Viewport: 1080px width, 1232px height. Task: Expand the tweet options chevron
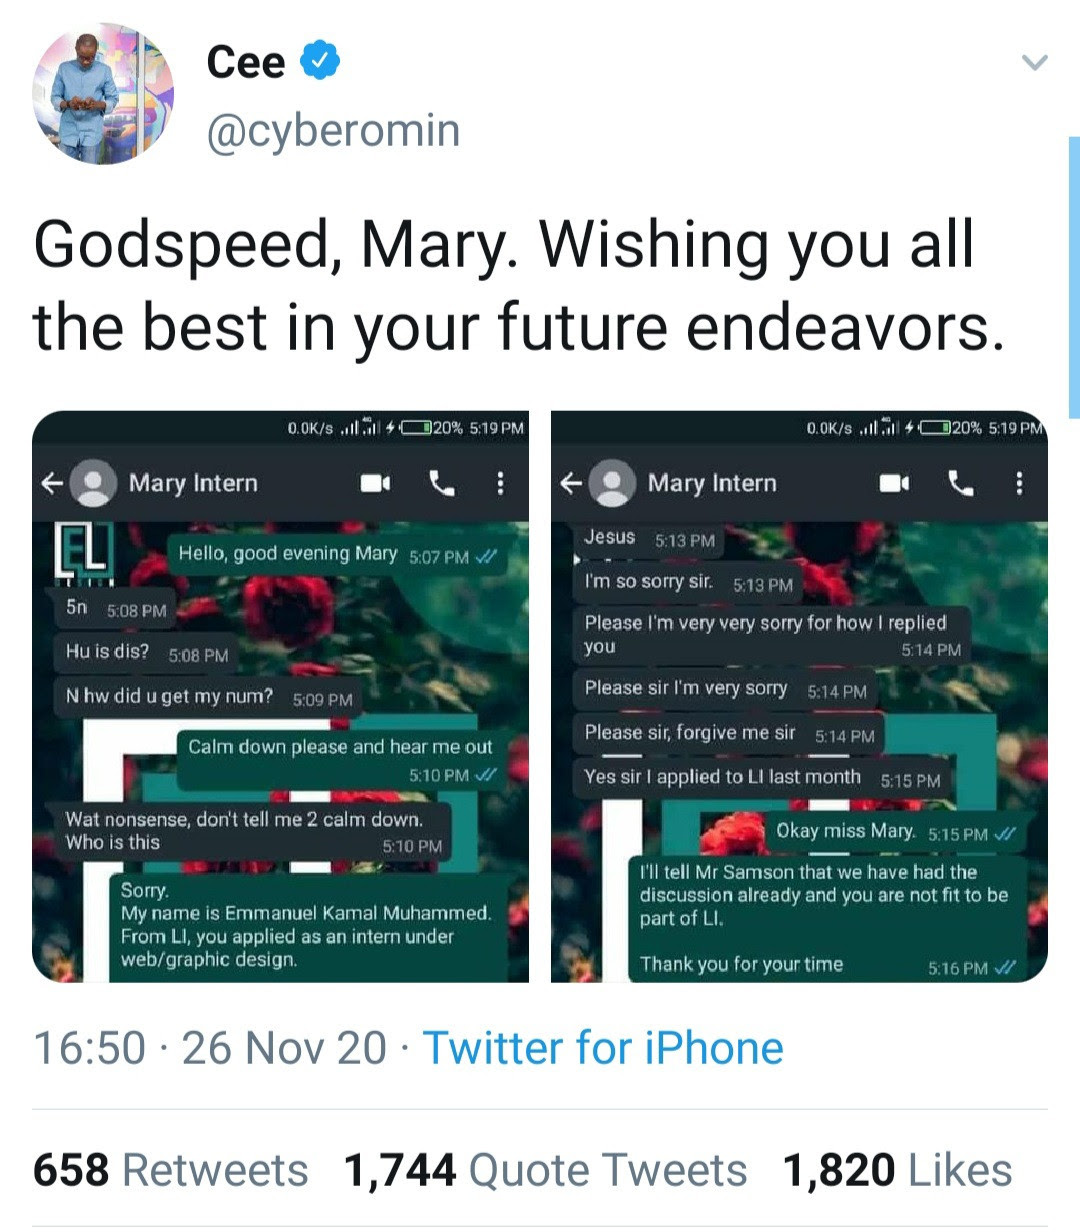[x=1034, y=63]
